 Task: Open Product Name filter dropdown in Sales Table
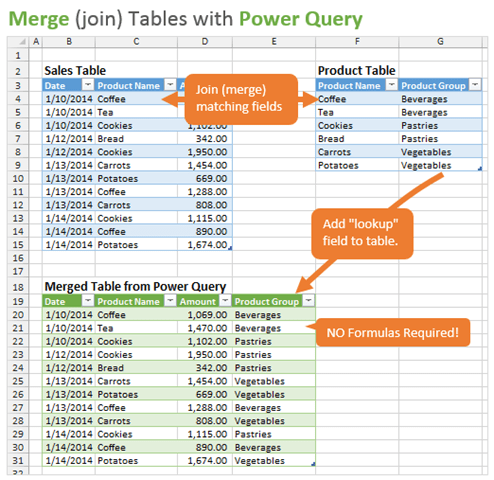click(170, 85)
